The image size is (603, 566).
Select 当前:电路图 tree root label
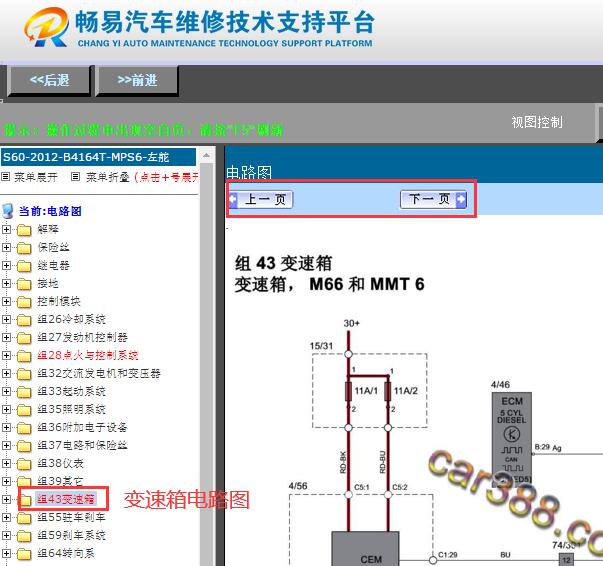click(x=50, y=211)
